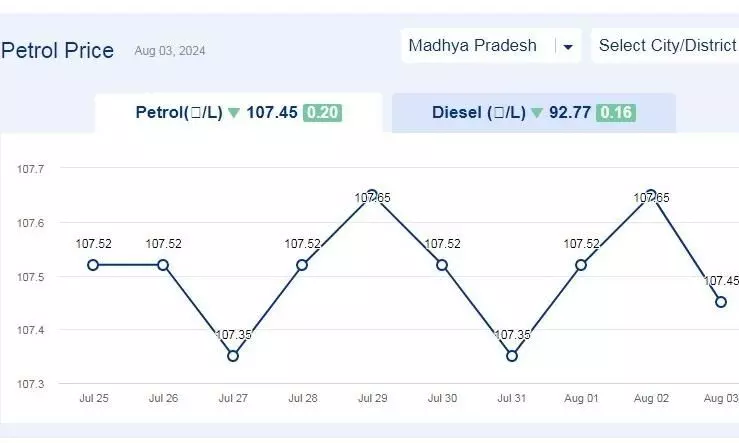Click the 107.4 y-axis label
Viewport: 739px width, 443px height.
tap(31, 330)
